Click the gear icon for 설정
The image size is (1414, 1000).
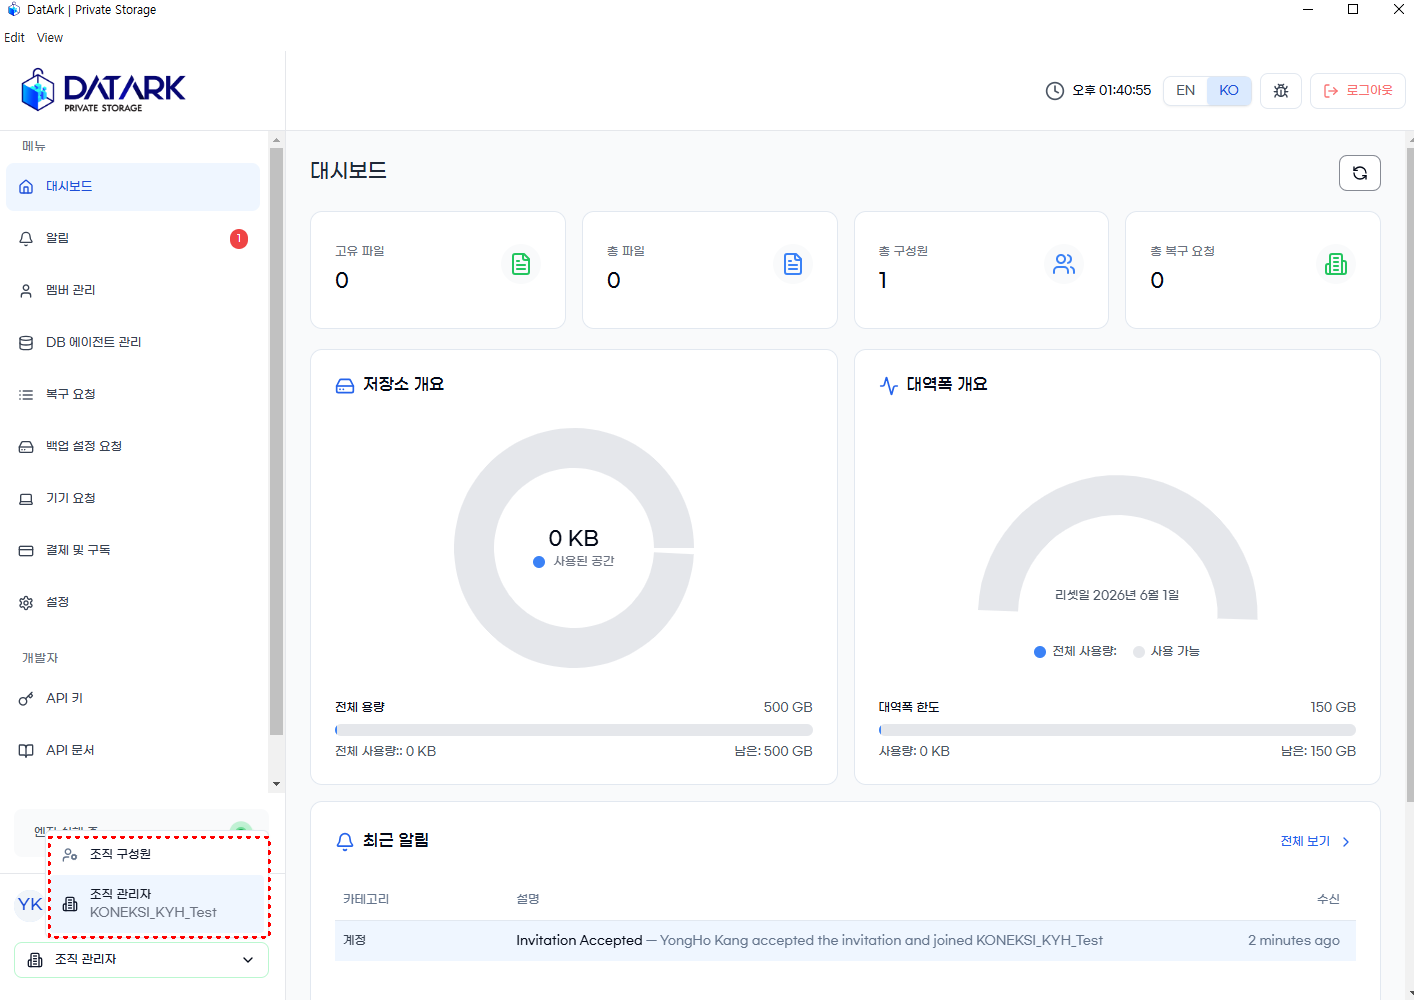point(26,603)
